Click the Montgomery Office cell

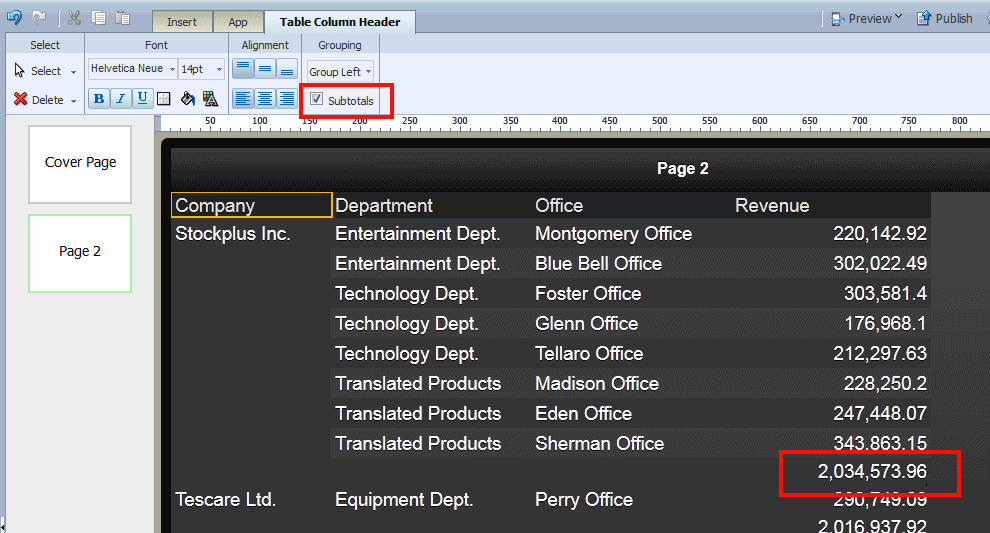tap(613, 234)
